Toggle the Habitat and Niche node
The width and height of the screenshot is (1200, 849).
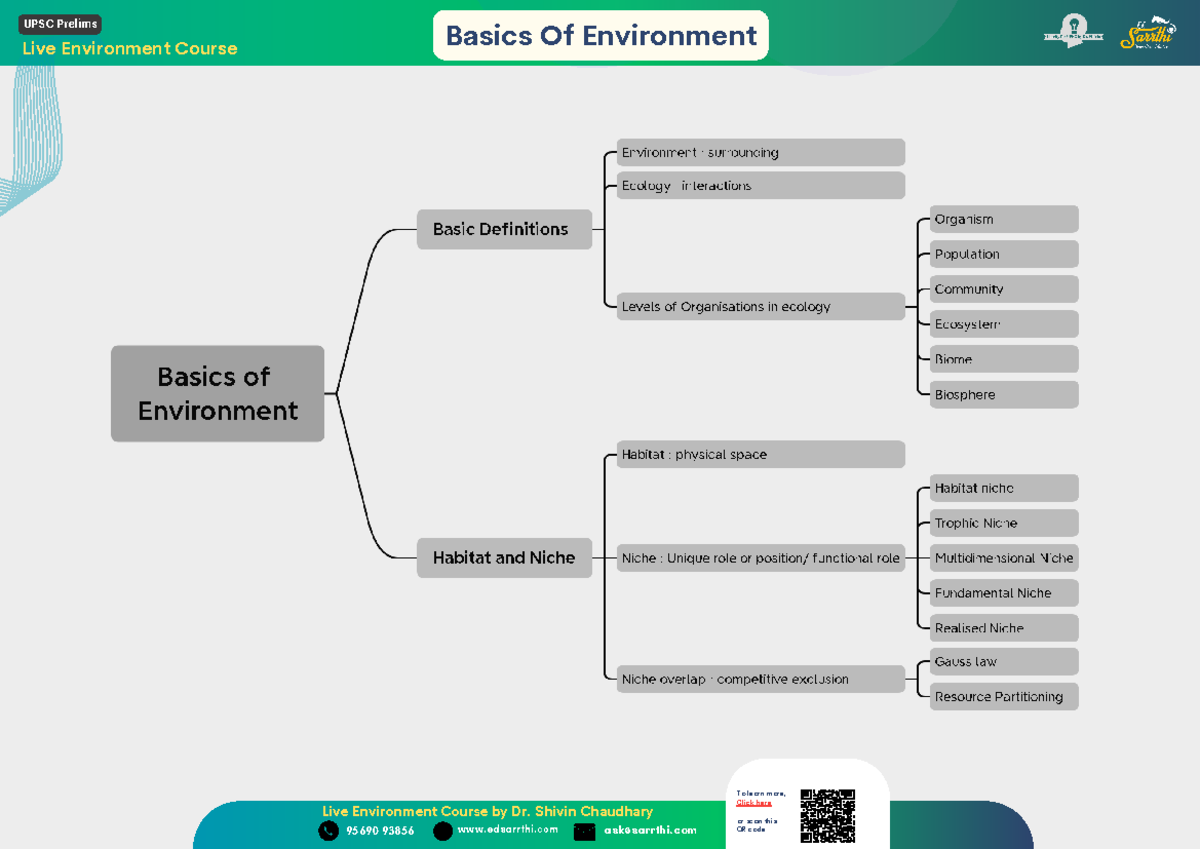tap(504, 558)
